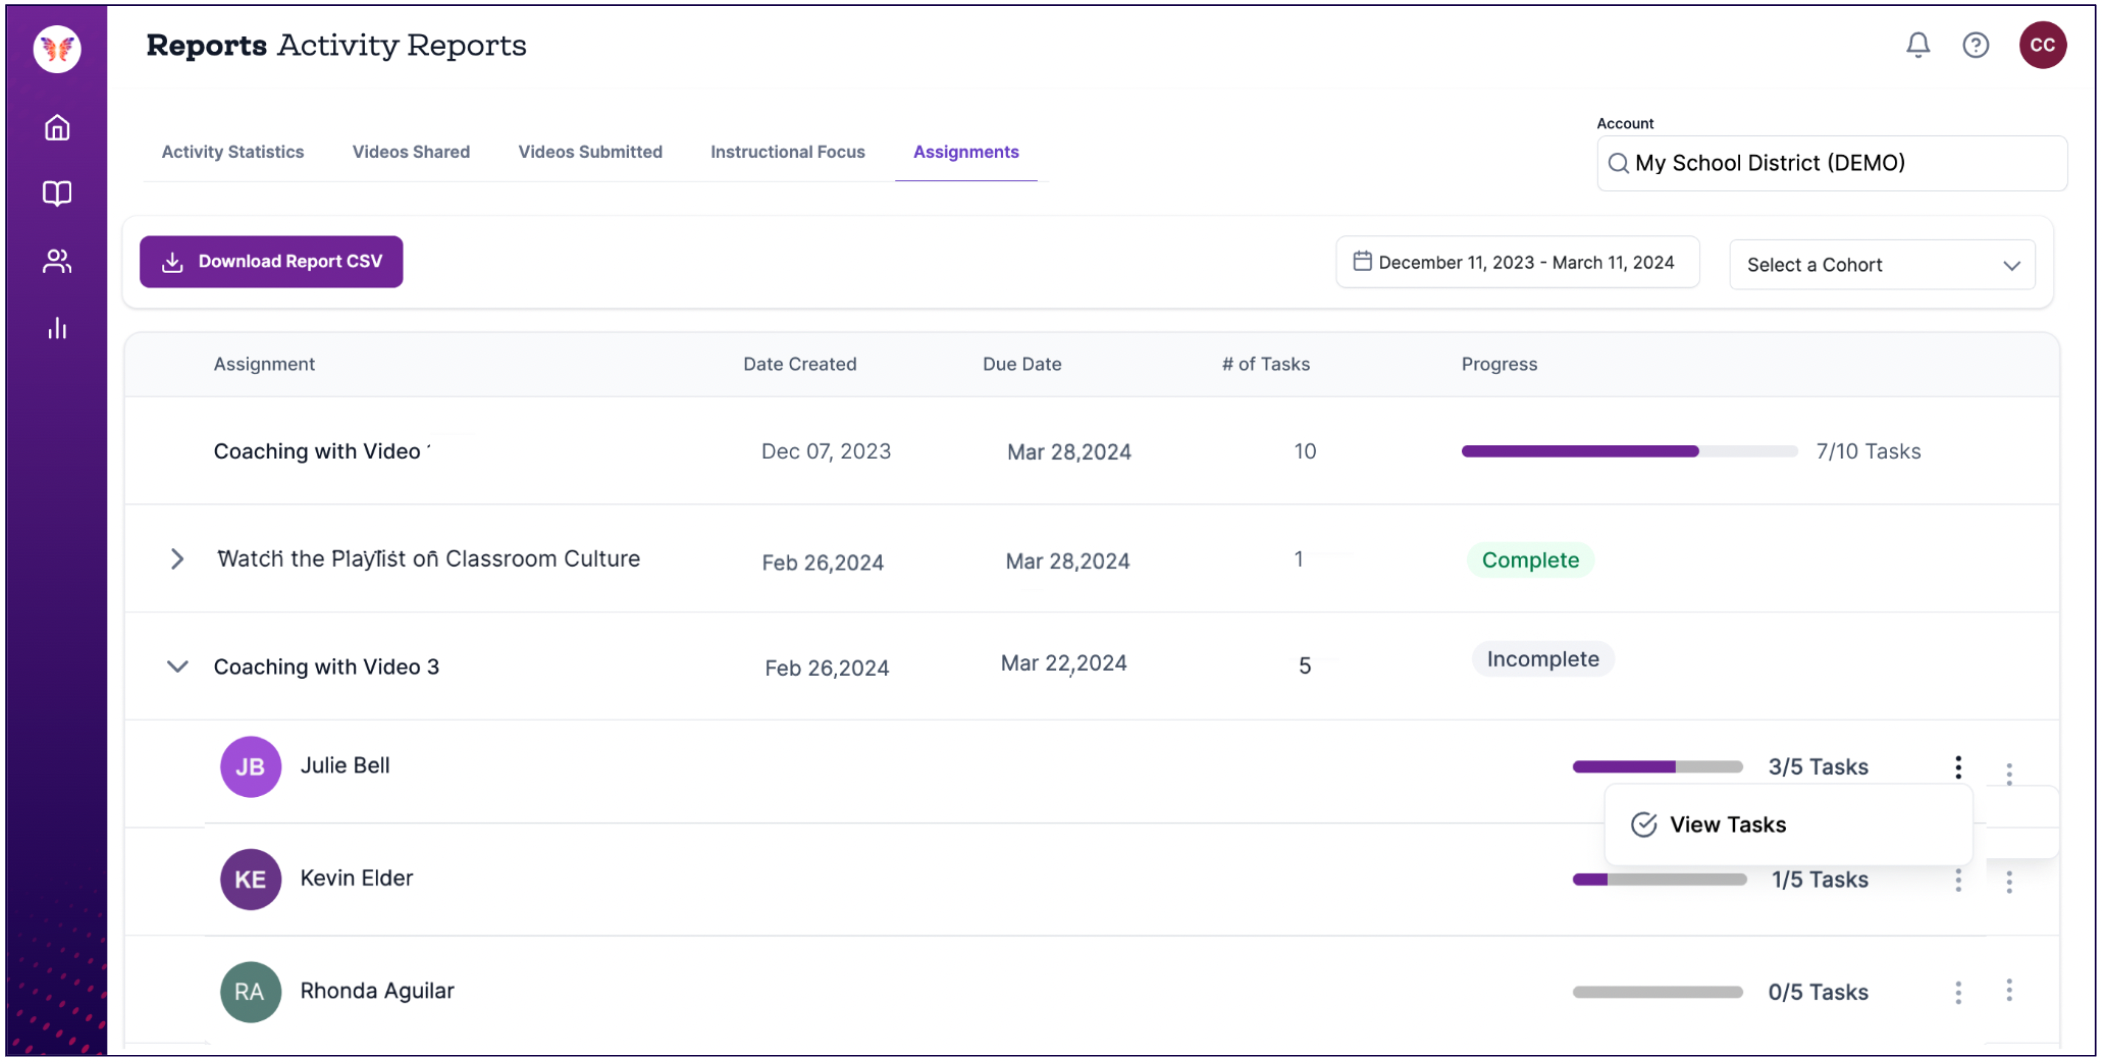This screenshot has width=2102, height=1064.
Task: Open the CC user profile avatar
Action: pyautogui.click(x=2042, y=45)
